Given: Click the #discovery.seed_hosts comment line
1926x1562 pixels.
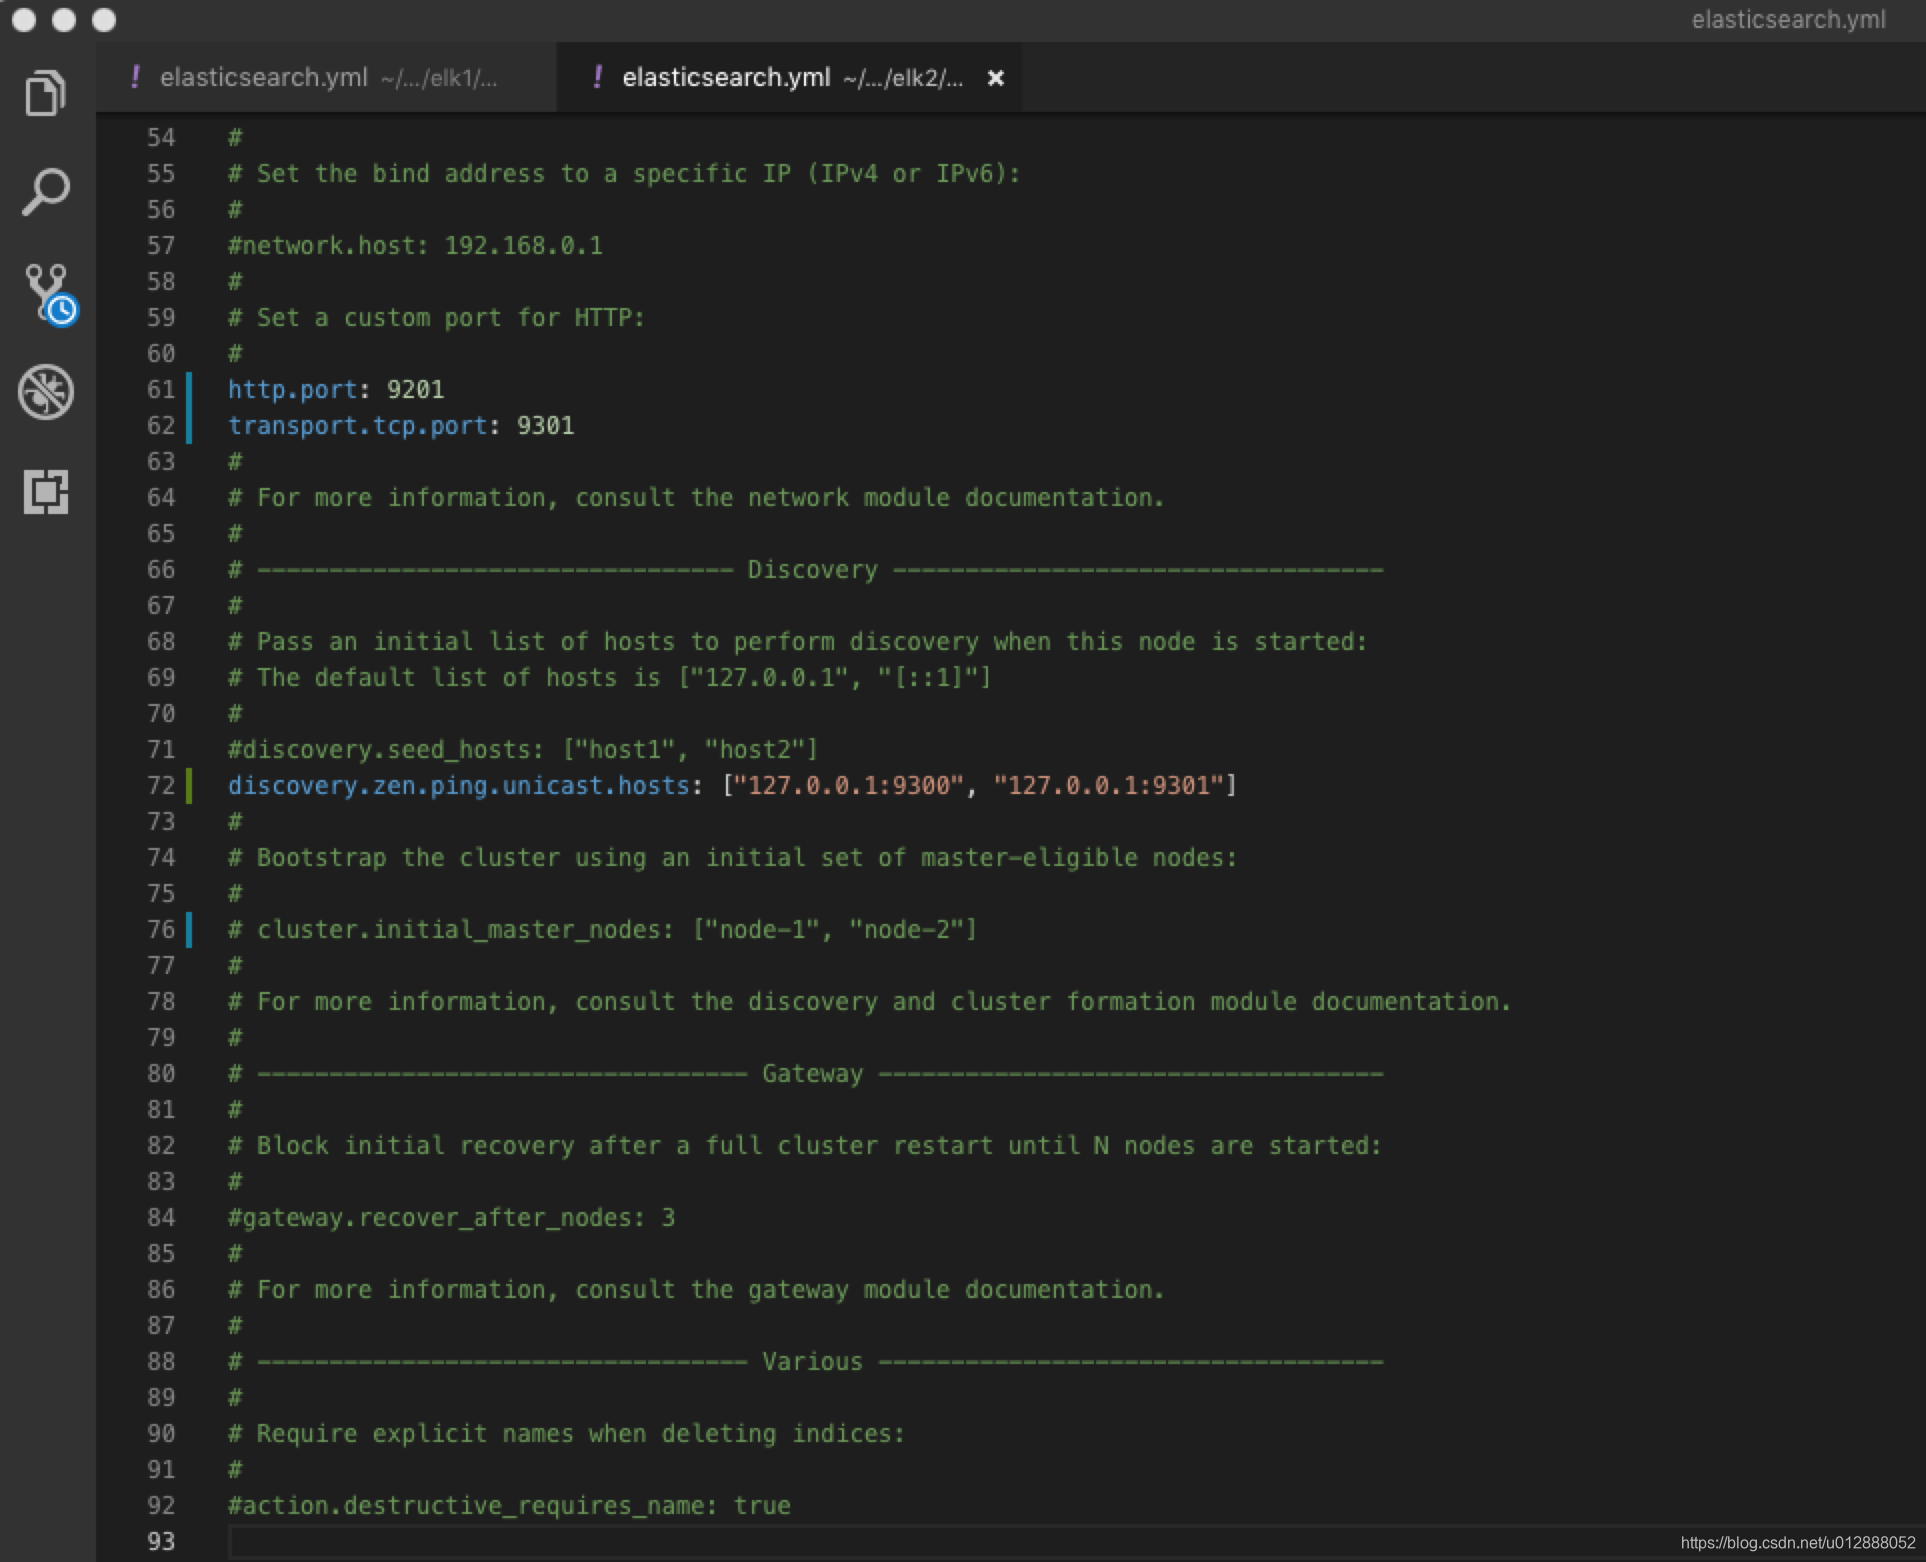Looking at the screenshot, I should pyautogui.click(x=523, y=749).
